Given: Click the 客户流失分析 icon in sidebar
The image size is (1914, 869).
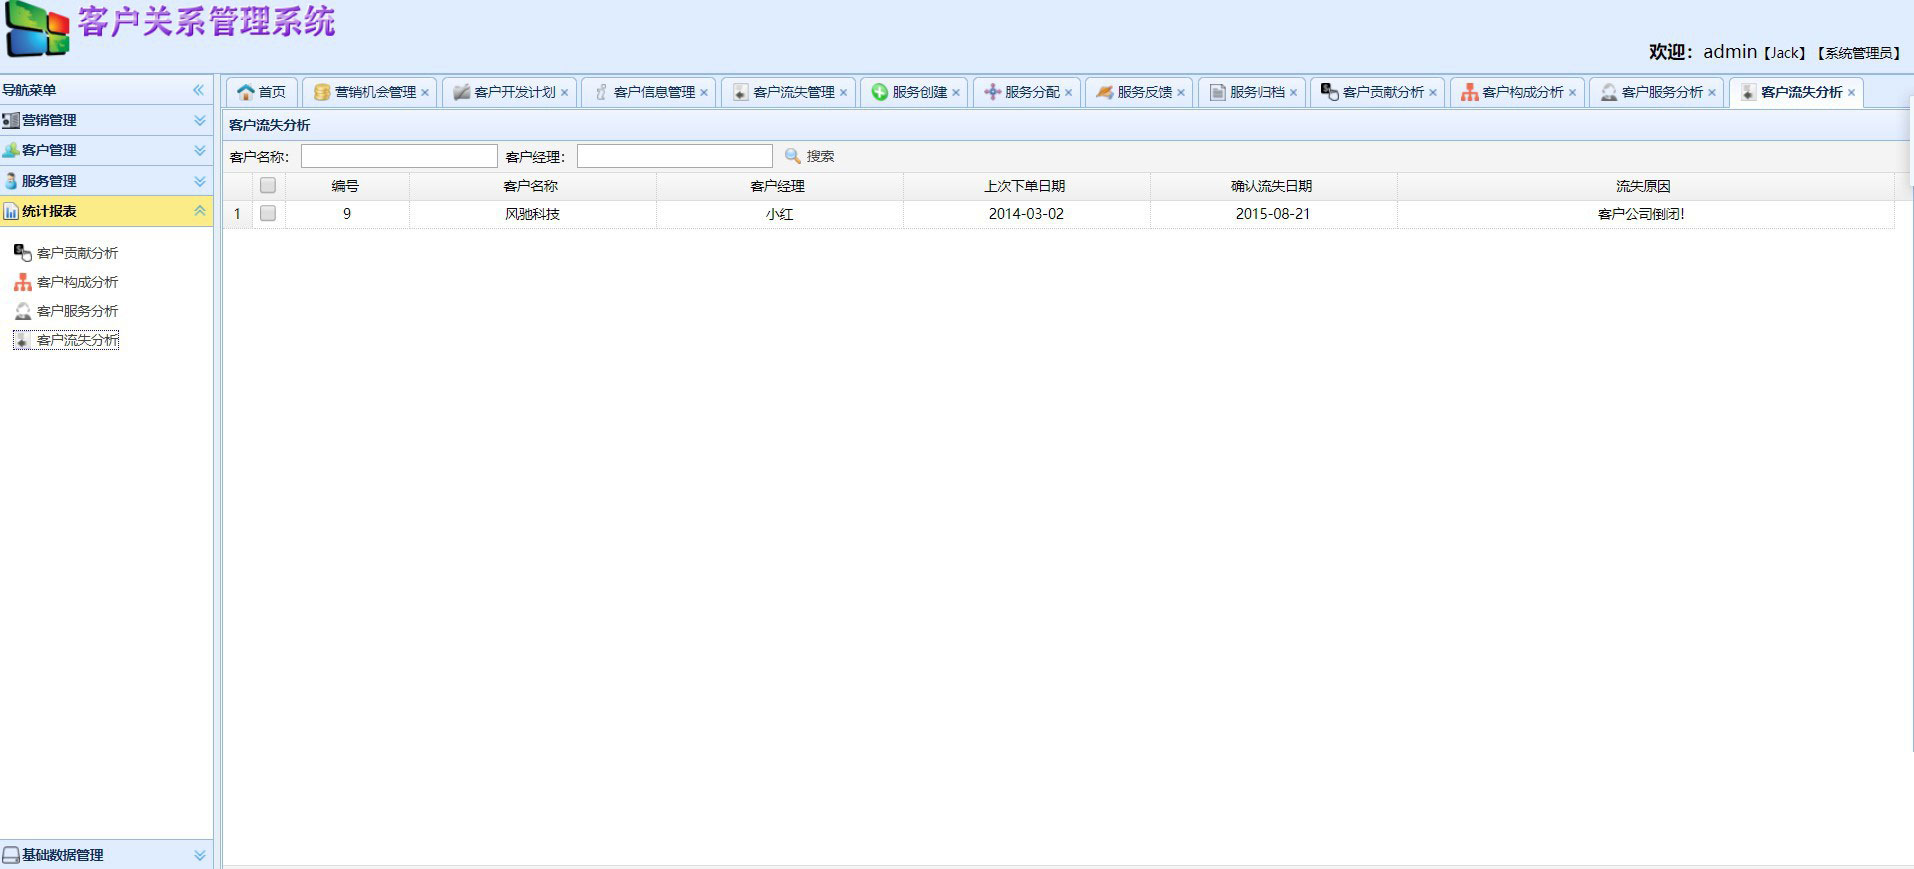Looking at the screenshot, I should click(x=22, y=340).
